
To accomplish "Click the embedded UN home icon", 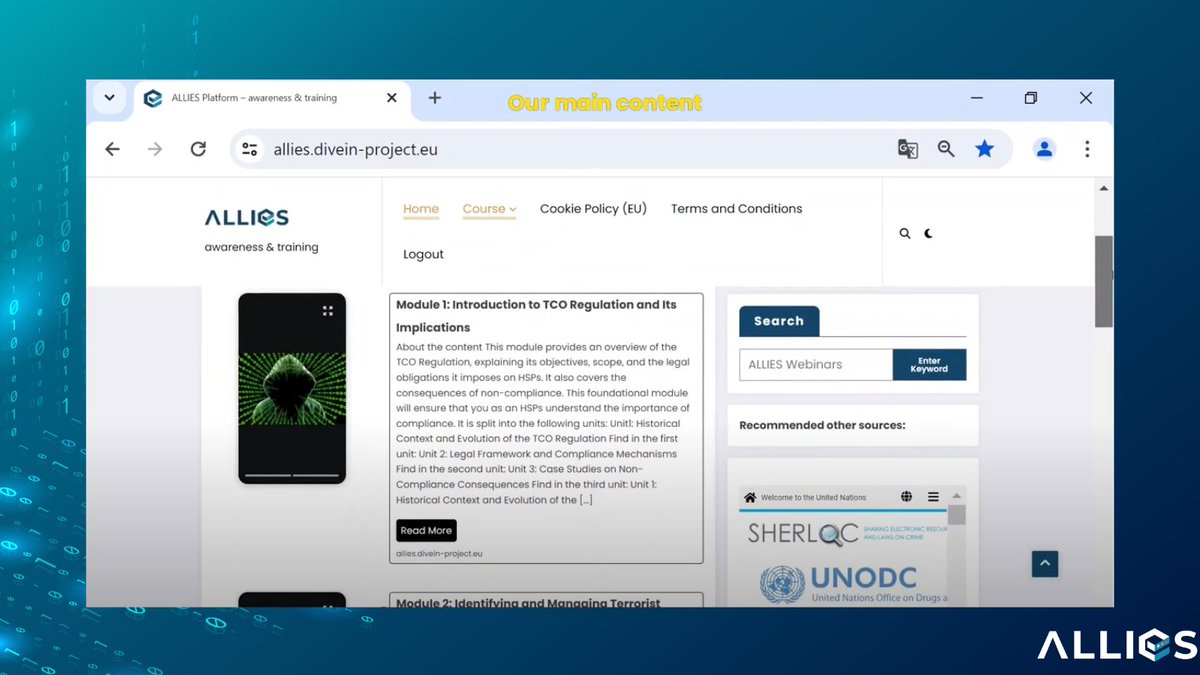I will point(750,497).
